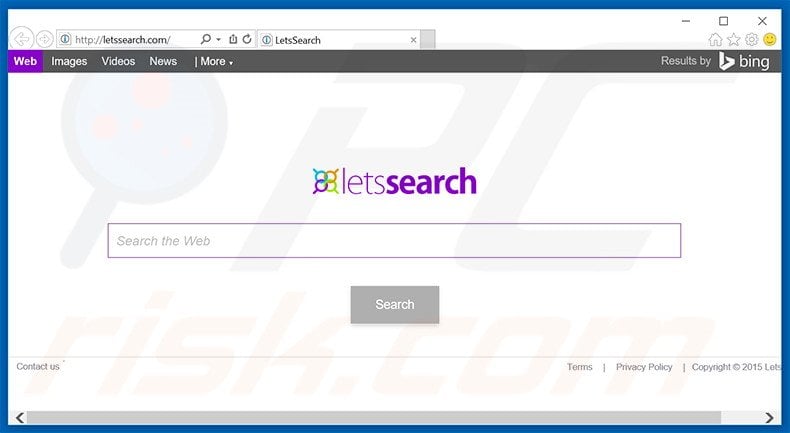Click the horizontal scrollbar right arrow
The width and height of the screenshot is (790, 433).
769,417
